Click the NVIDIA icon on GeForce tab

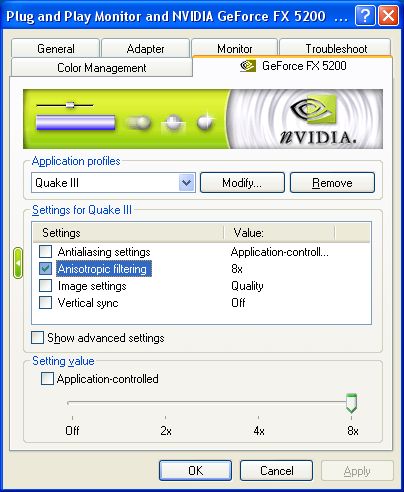pyautogui.click(x=248, y=66)
